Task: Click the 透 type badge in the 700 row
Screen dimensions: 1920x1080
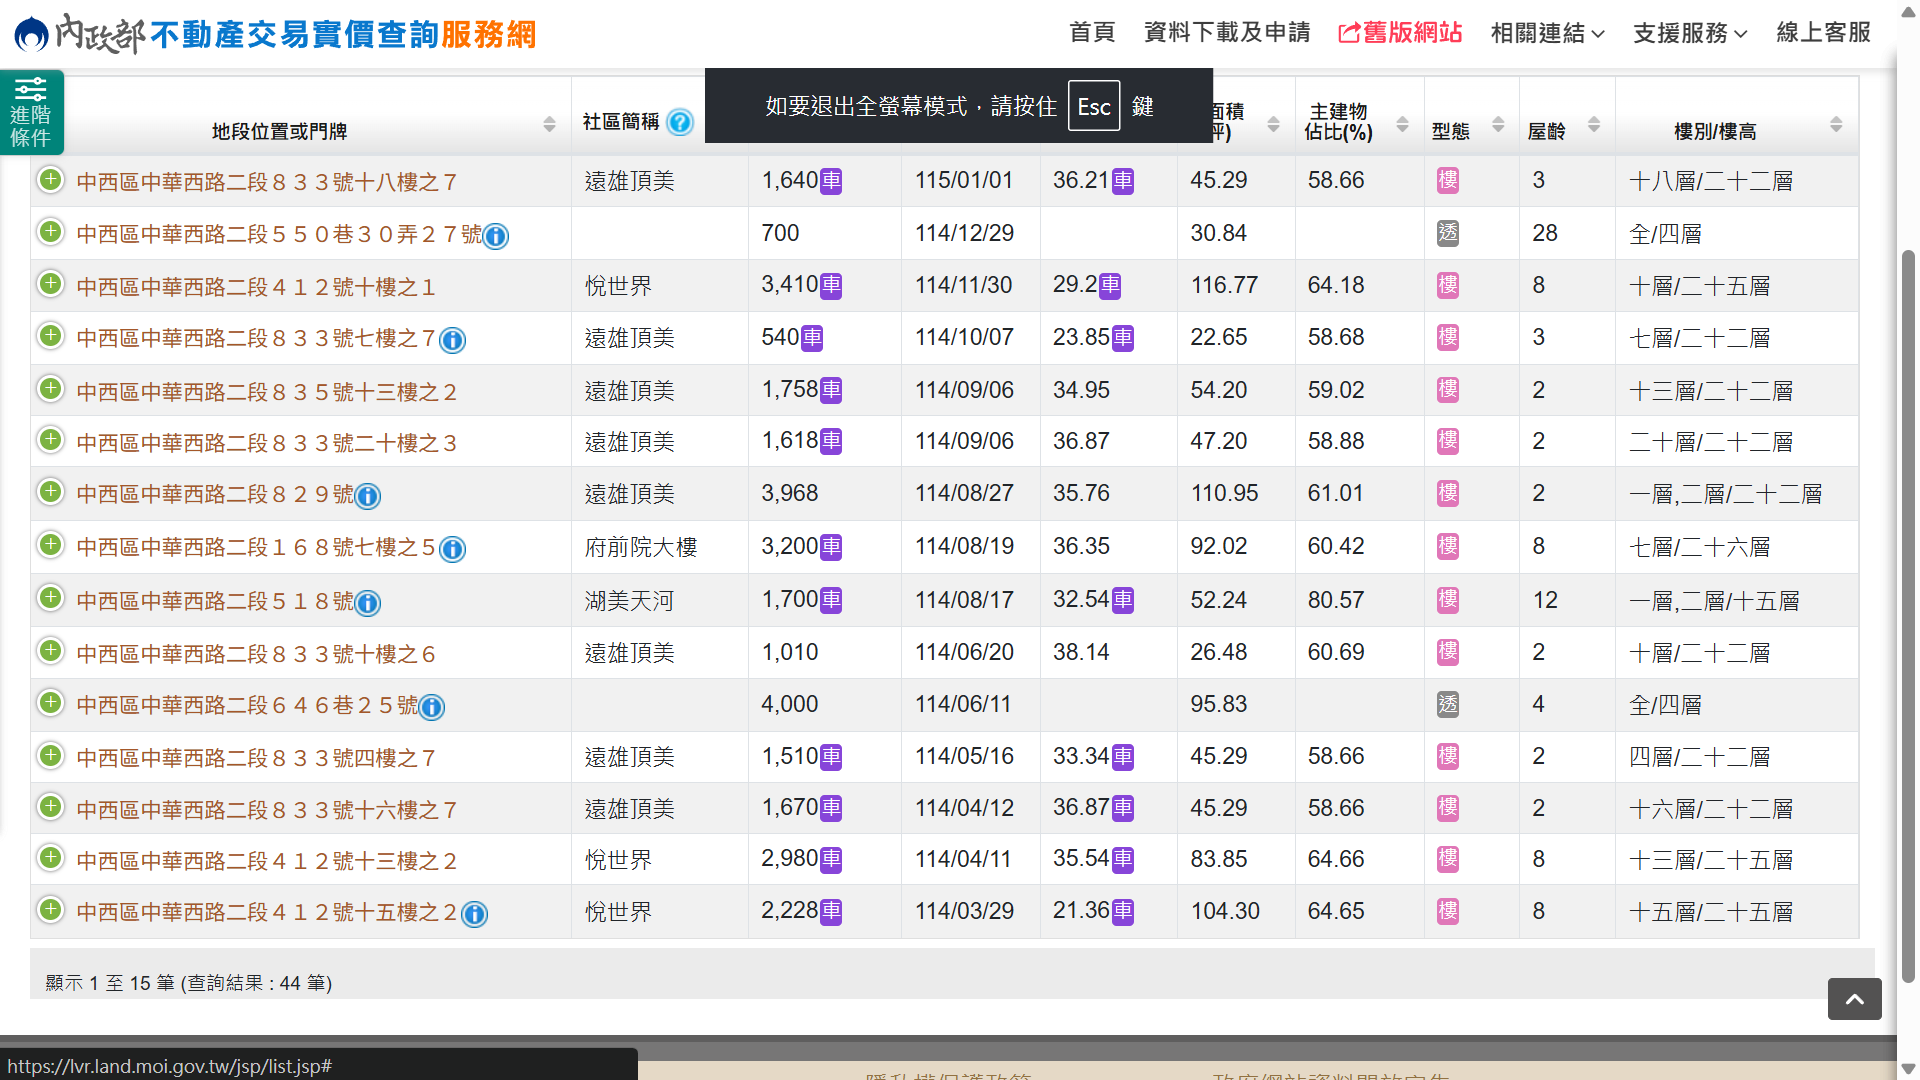Action: click(1447, 234)
